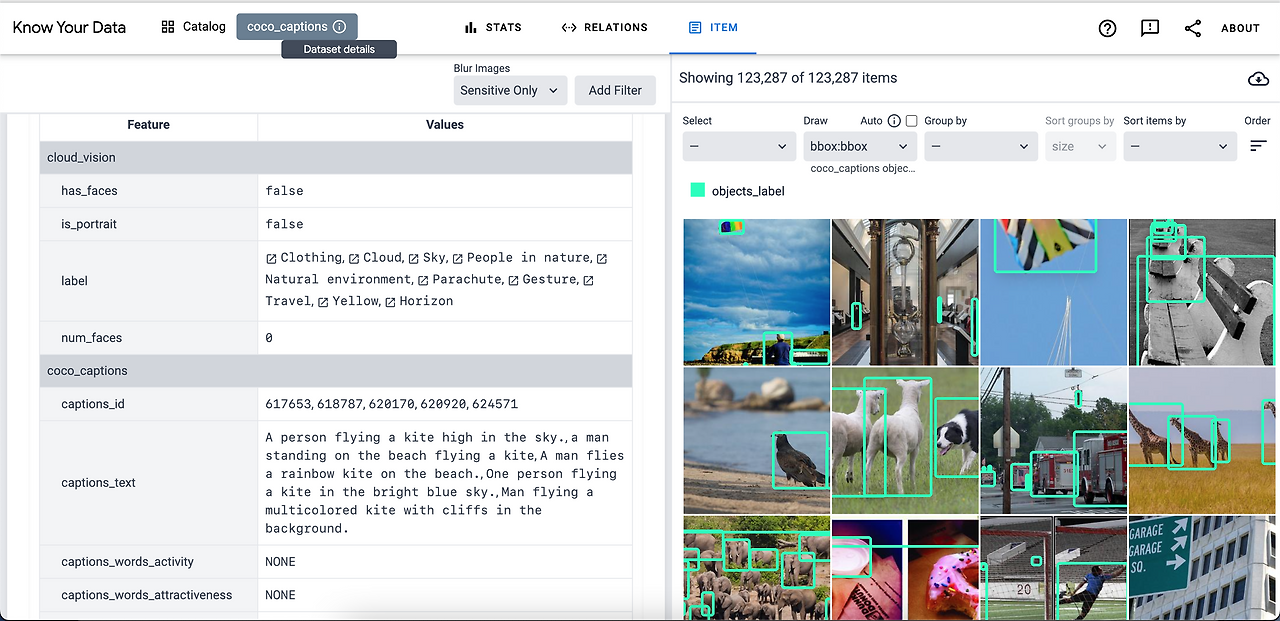Collapse the coco_captions section header
The image size is (1280, 621).
pos(336,371)
